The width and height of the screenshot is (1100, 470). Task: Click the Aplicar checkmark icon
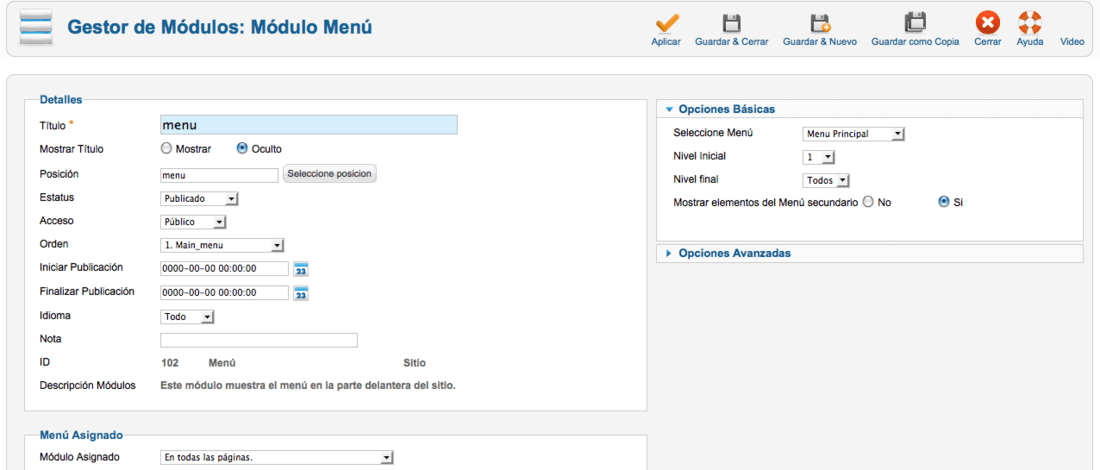click(x=666, y=23)
